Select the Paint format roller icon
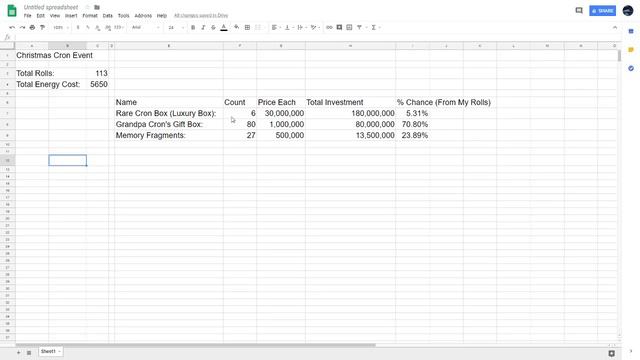The height and width of the screenshot is (360, 640). click(42, 27)
